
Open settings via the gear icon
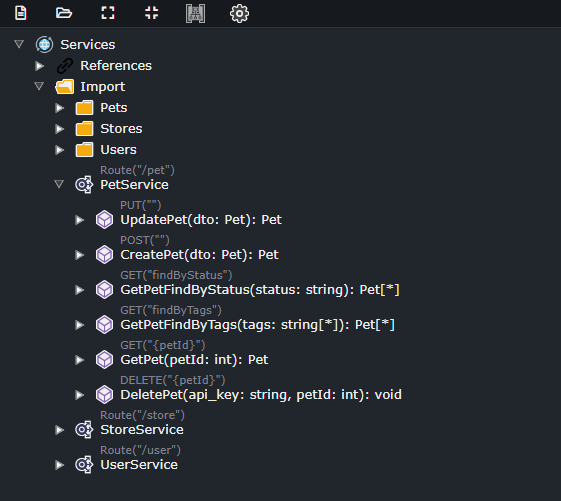coord(239,14)
